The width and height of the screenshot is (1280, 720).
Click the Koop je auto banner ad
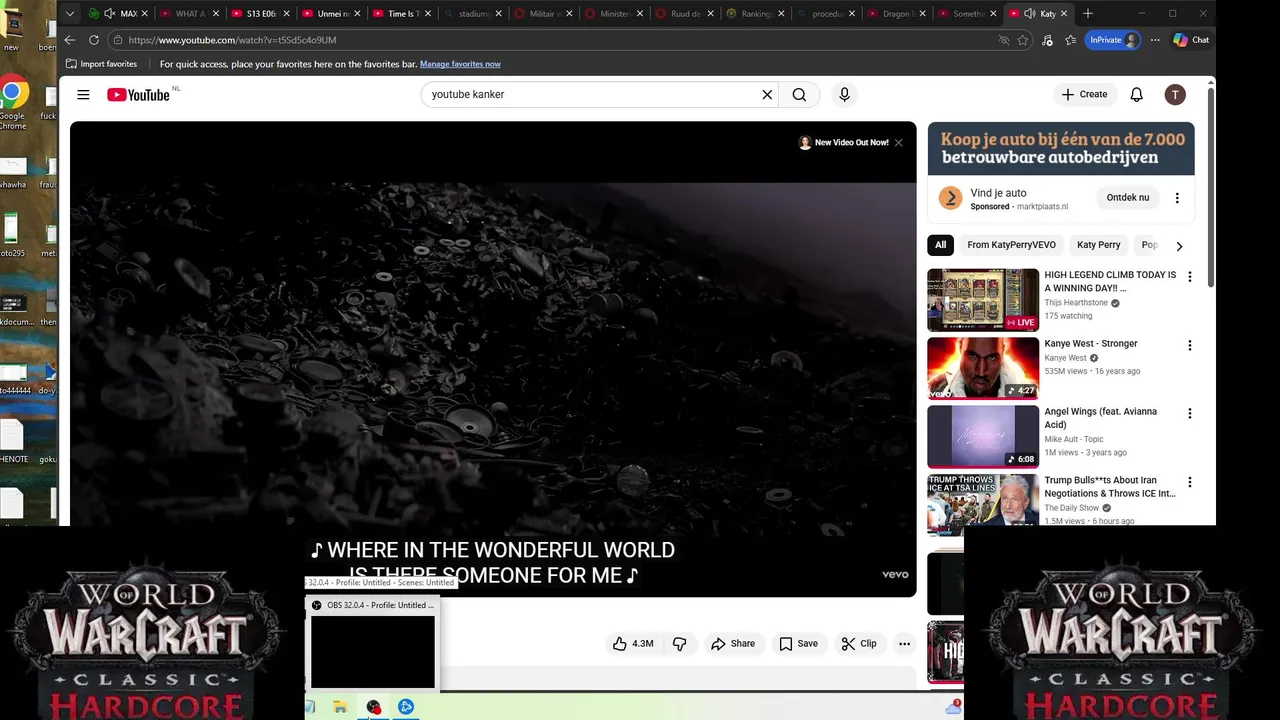tap(1061, 149)
